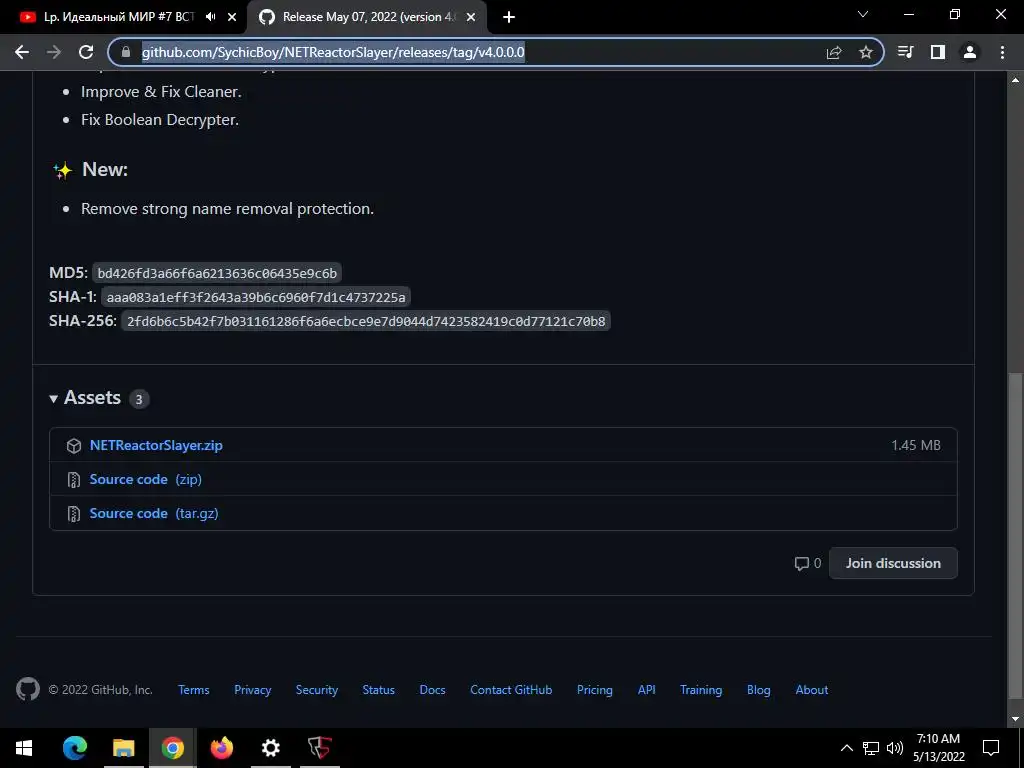Open the network tray icon

click(871, 748)
